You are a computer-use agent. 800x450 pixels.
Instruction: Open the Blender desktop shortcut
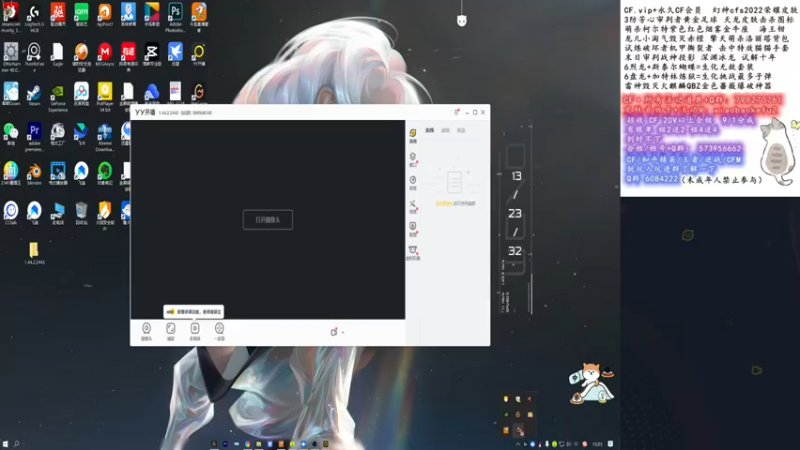(34, 173)
